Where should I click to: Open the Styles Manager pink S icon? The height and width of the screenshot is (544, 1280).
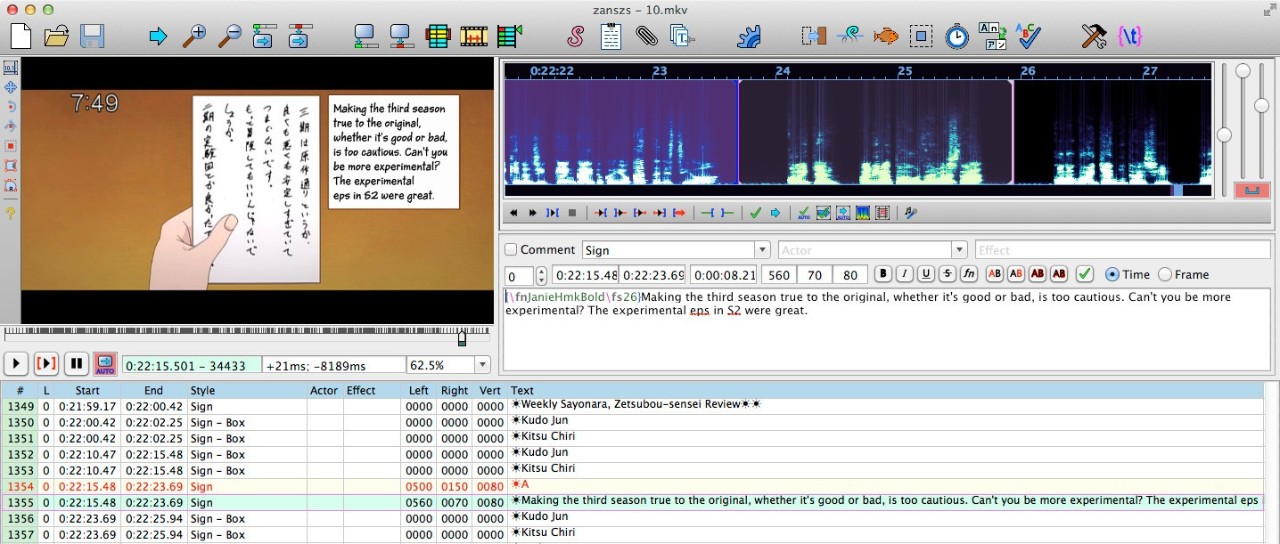click(575, 37)
